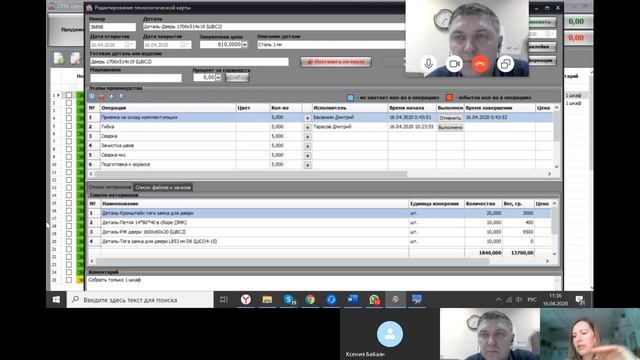The image size is (640, 360).
Task: Open the quantity dropdown in first operation row
Action: (307, 118)
